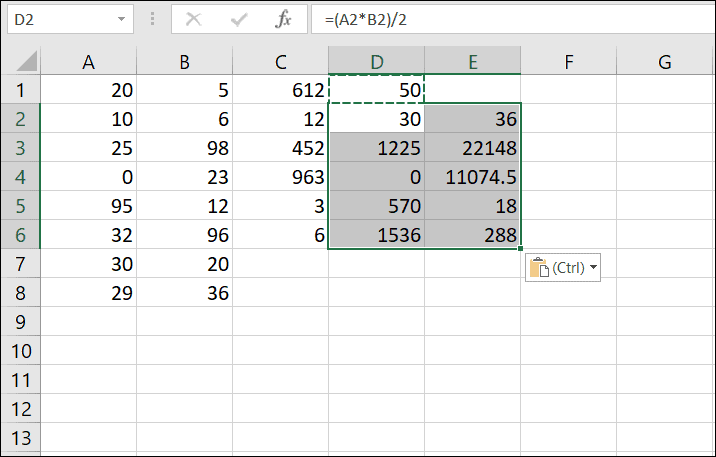Click cell D2 containing 30
This screenshot has height=457, width=716.
tap(376, 119)
